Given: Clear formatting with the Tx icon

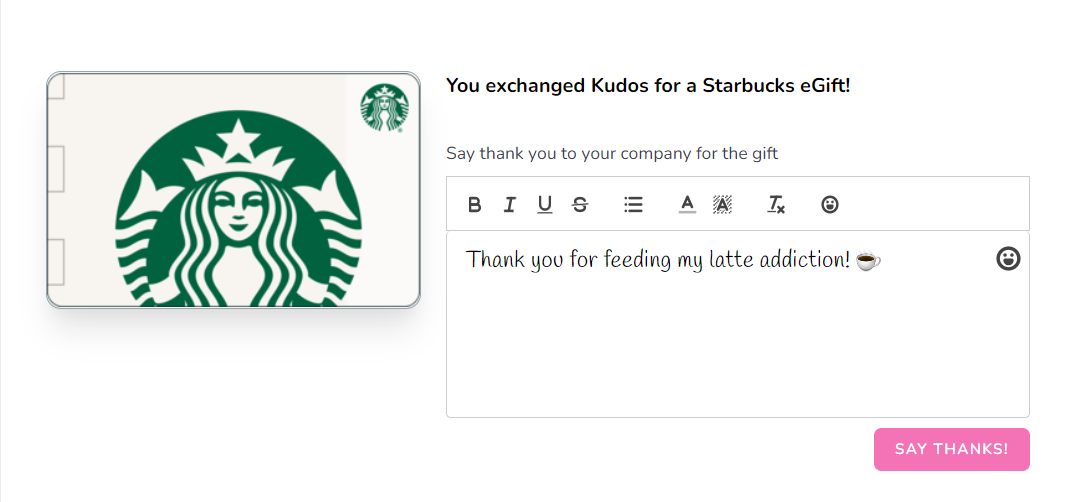Looking at the screenshot, I should click(776, 205).
